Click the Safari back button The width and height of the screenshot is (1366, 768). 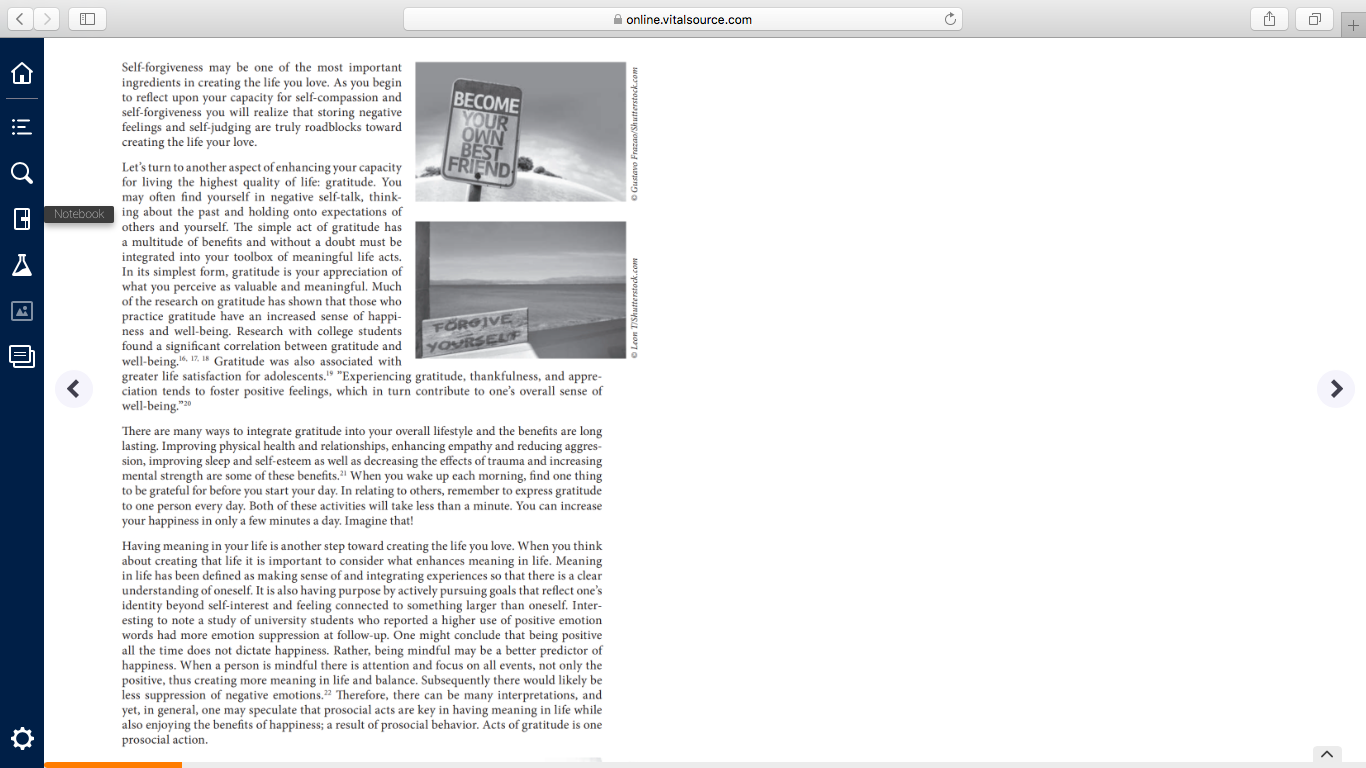pyautogui.click(x=20, y=19)
